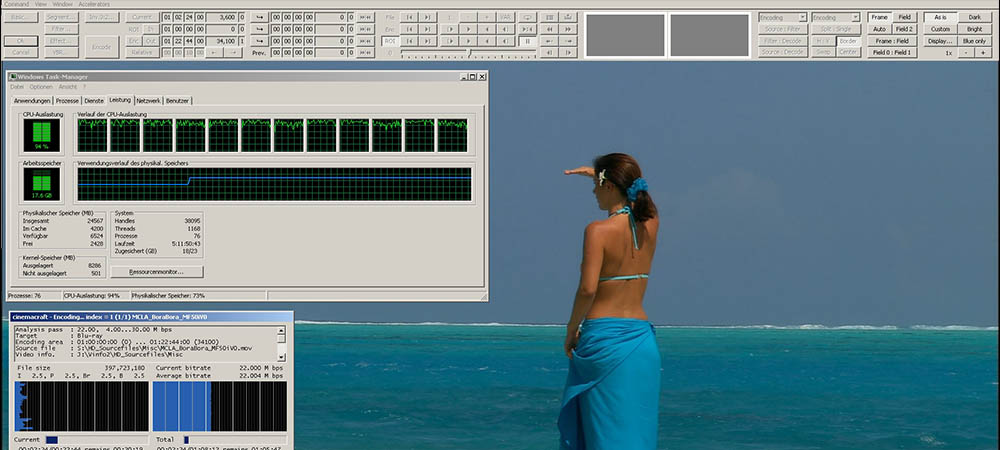The image size is (1000, 450).
Task: Enable the Blue only view
Action: pos(974,41)
